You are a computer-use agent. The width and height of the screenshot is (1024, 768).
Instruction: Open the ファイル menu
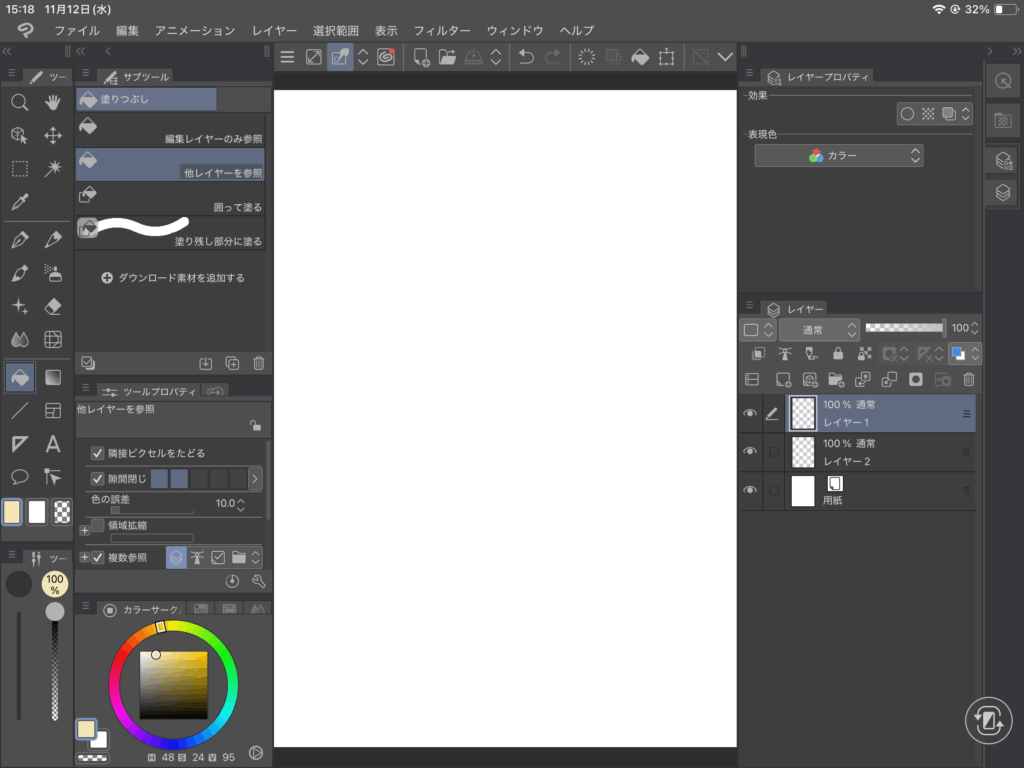tap(77, 31)
